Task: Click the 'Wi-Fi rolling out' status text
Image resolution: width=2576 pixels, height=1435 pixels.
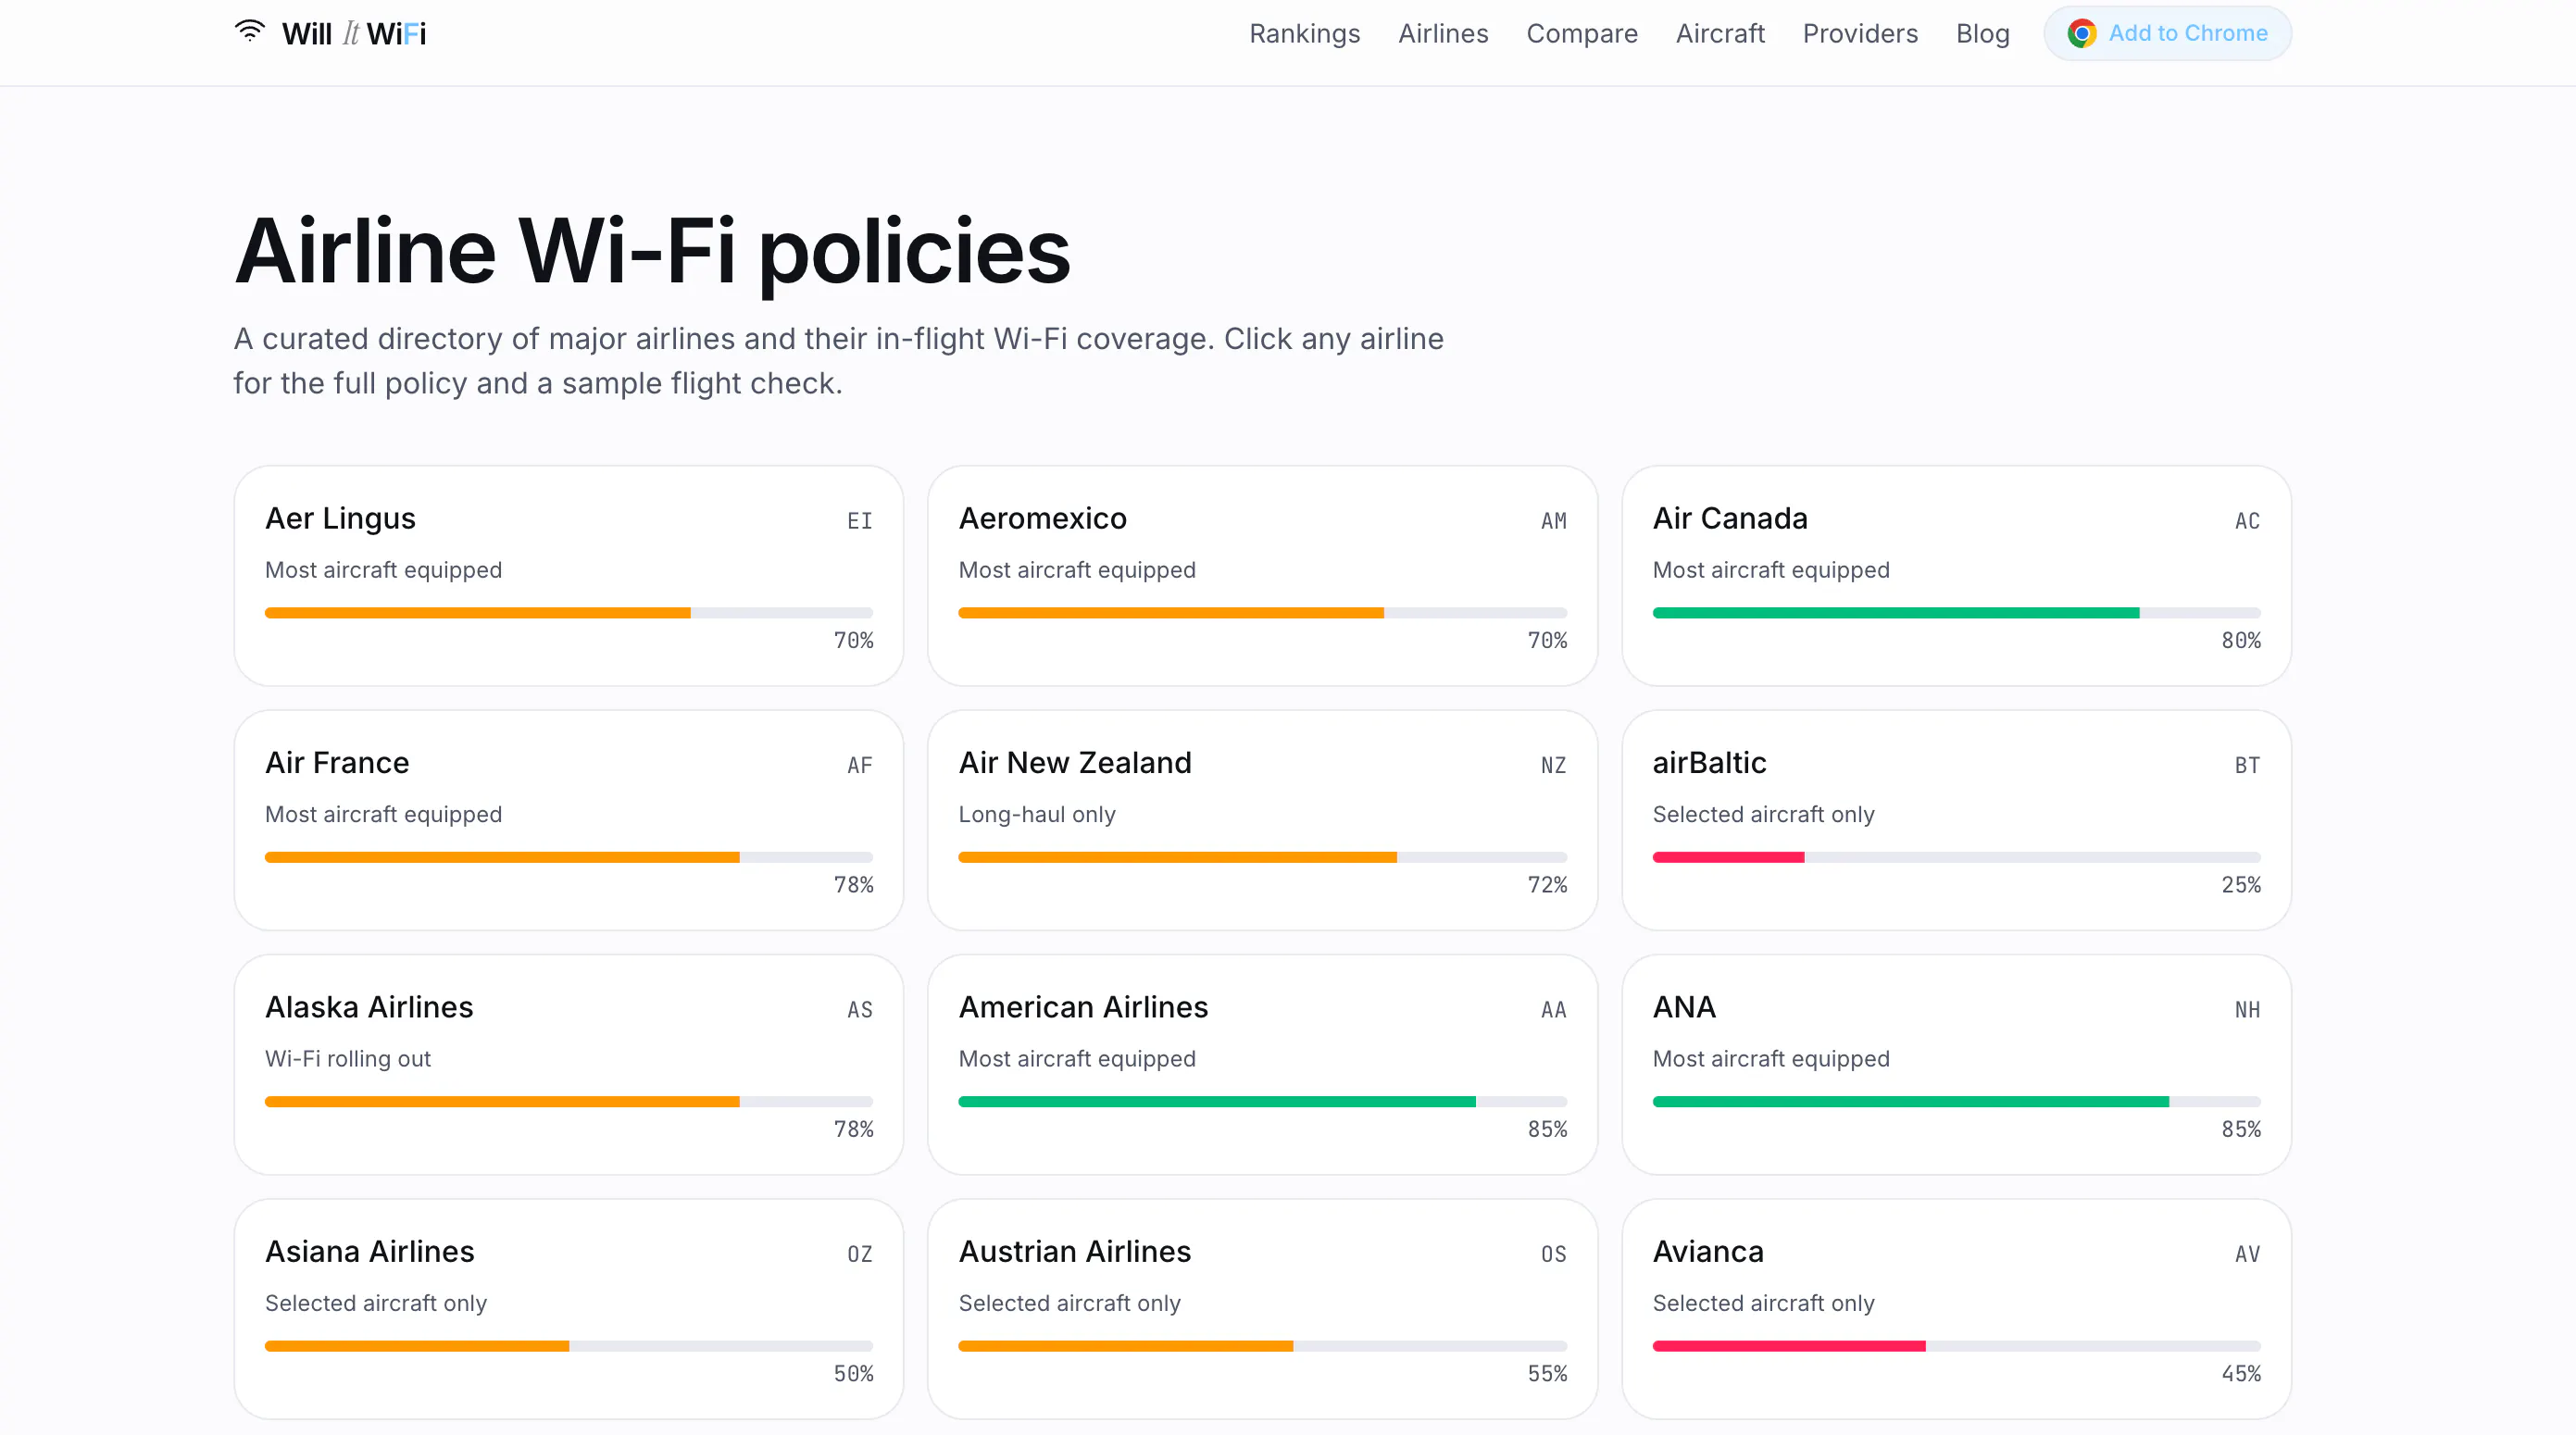Action: click(x=348, y=1059)
